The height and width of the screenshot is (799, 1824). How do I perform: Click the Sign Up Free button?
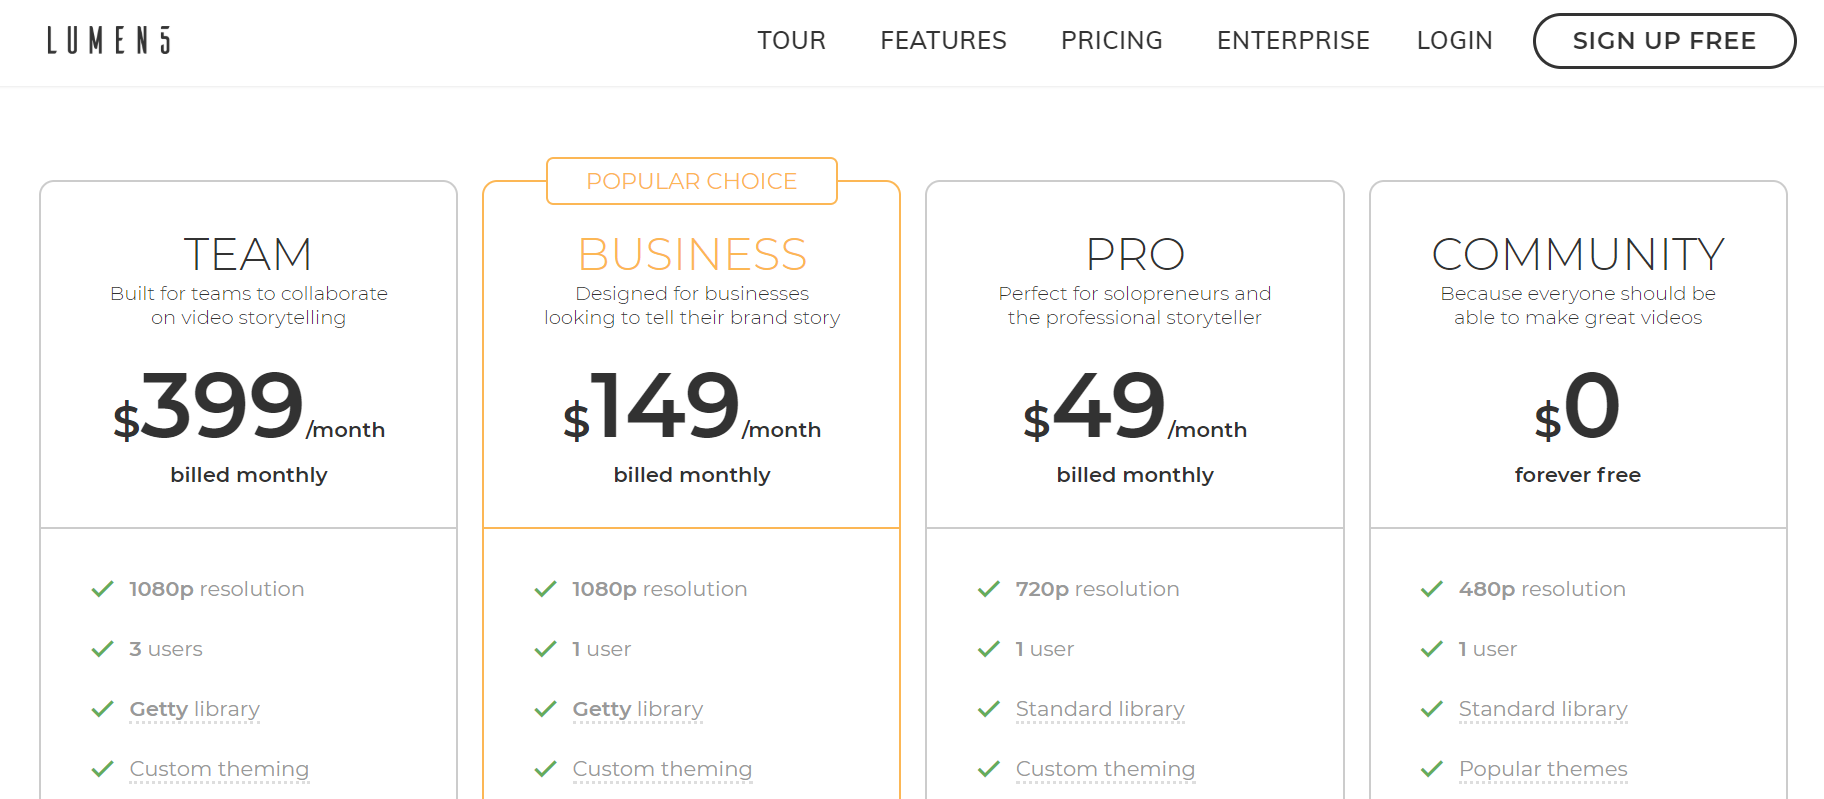click(x=1664, y=41)
